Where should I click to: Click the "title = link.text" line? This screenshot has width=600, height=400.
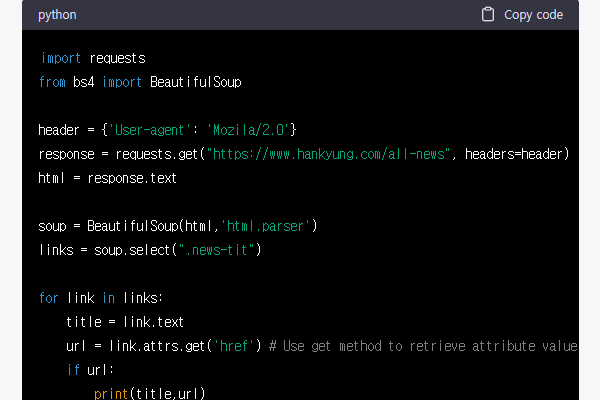point(125,322)
